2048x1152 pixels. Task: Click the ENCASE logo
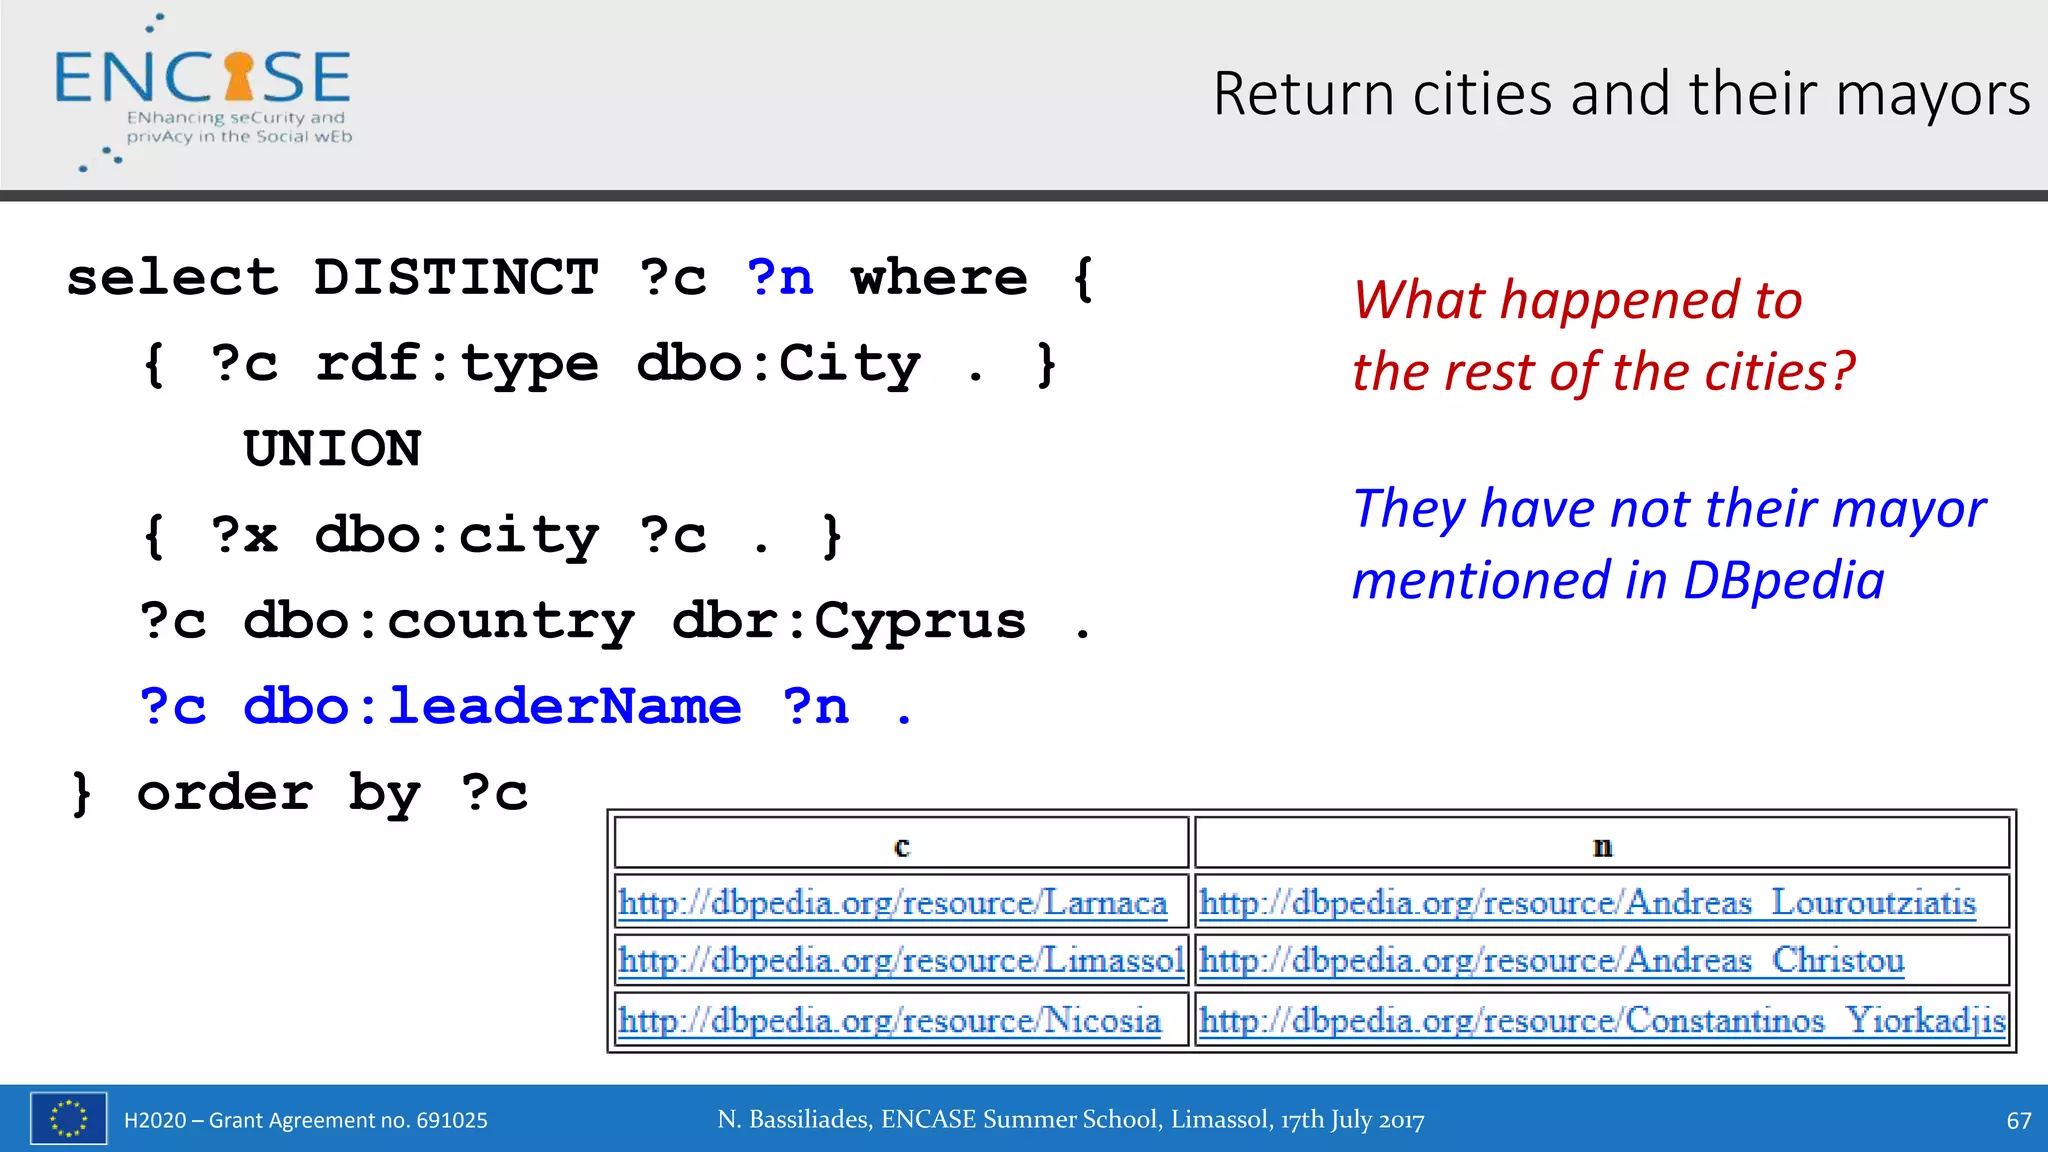click(x=203, y=92)
